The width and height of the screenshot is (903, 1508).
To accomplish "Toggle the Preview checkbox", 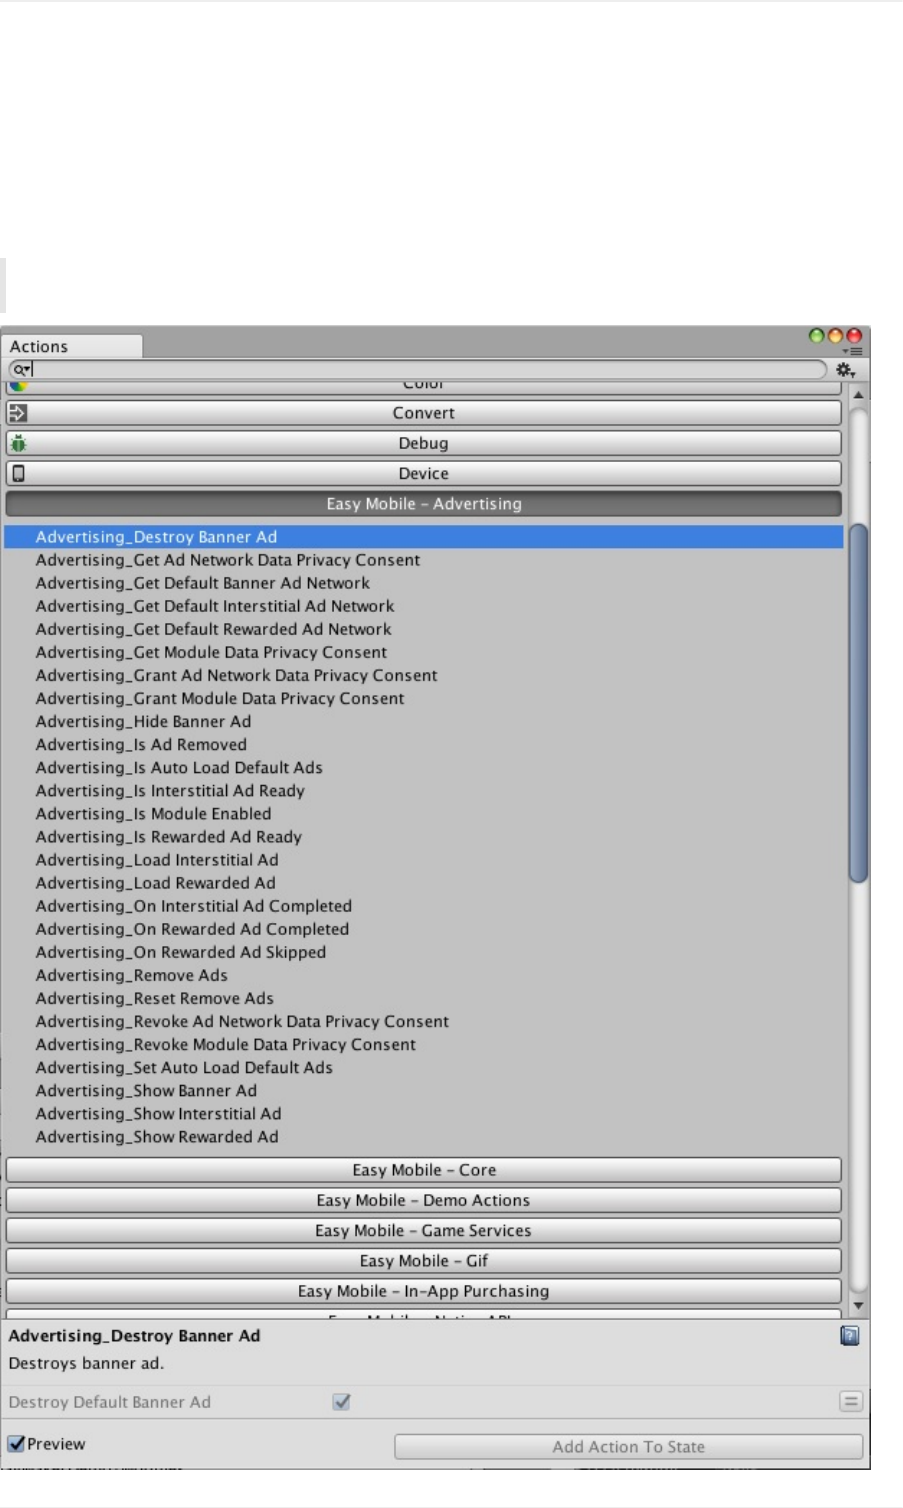I will tap(16, 1444).
